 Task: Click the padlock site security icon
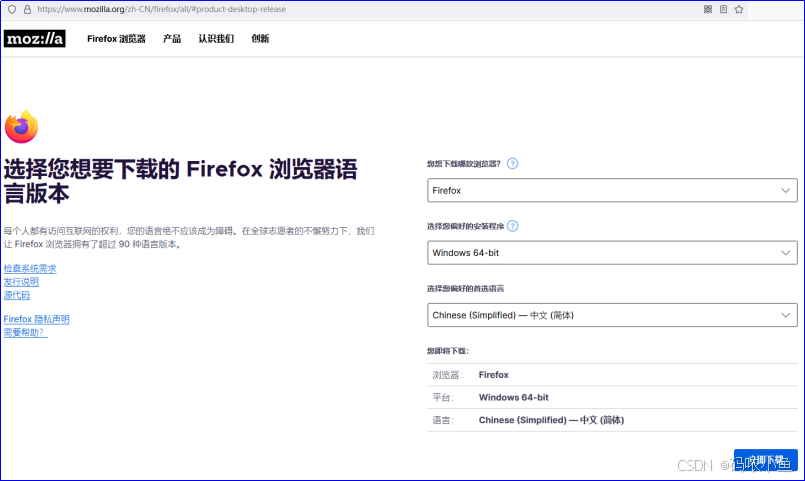tap(27, 9)
